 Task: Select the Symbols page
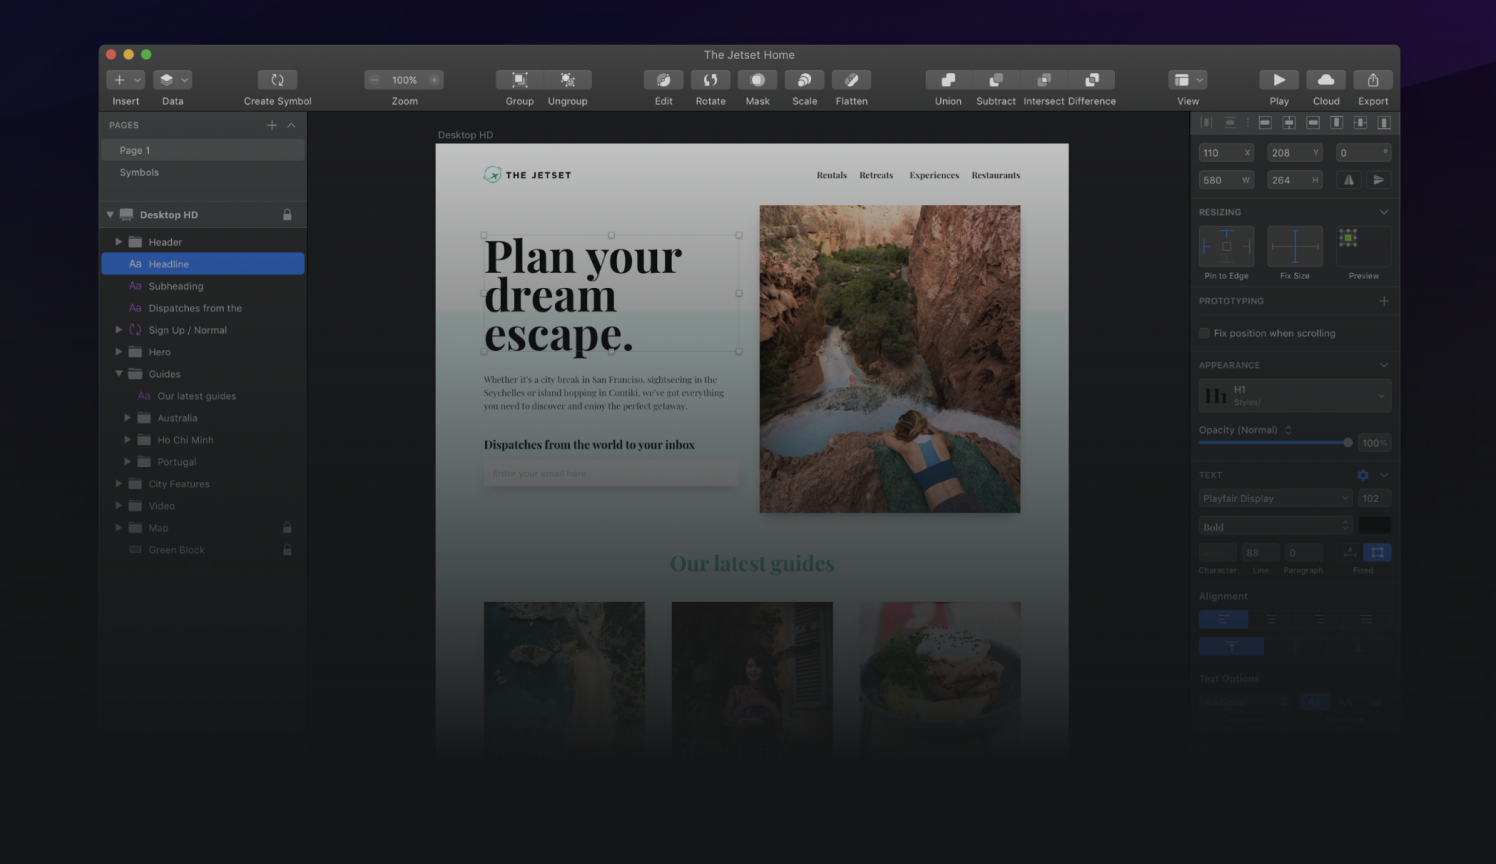(x=203, y=172)
